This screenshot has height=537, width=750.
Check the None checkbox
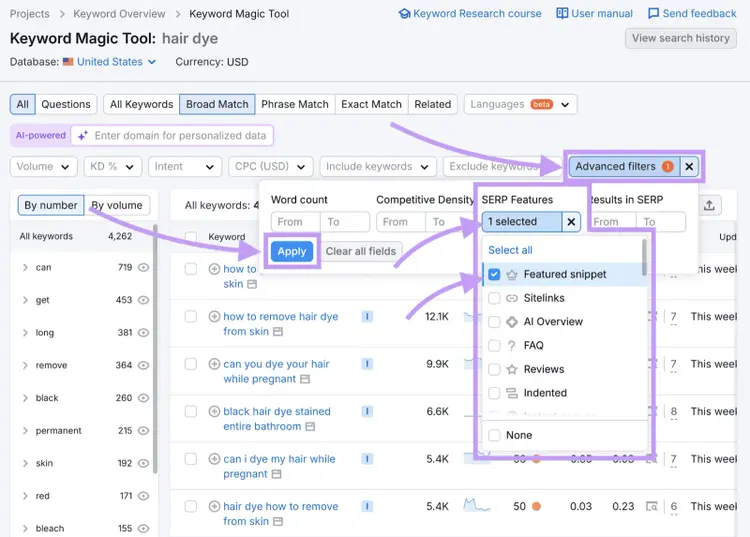coord(494,435)
